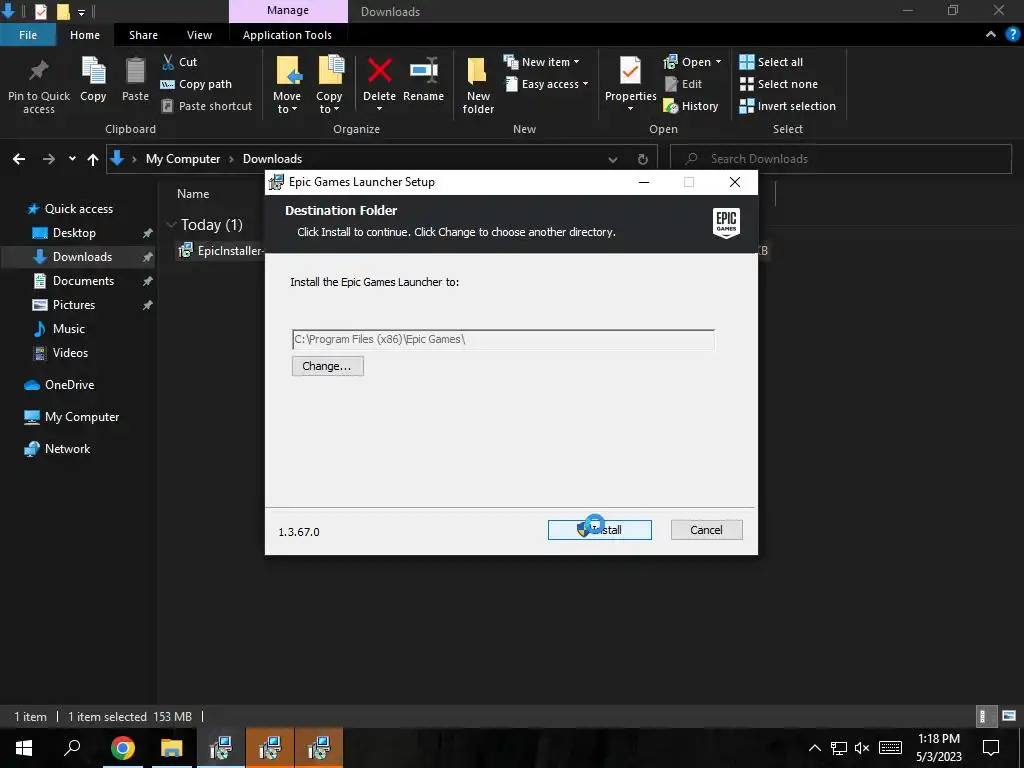Click Select none in ribbon

click(x=778, y=84)
